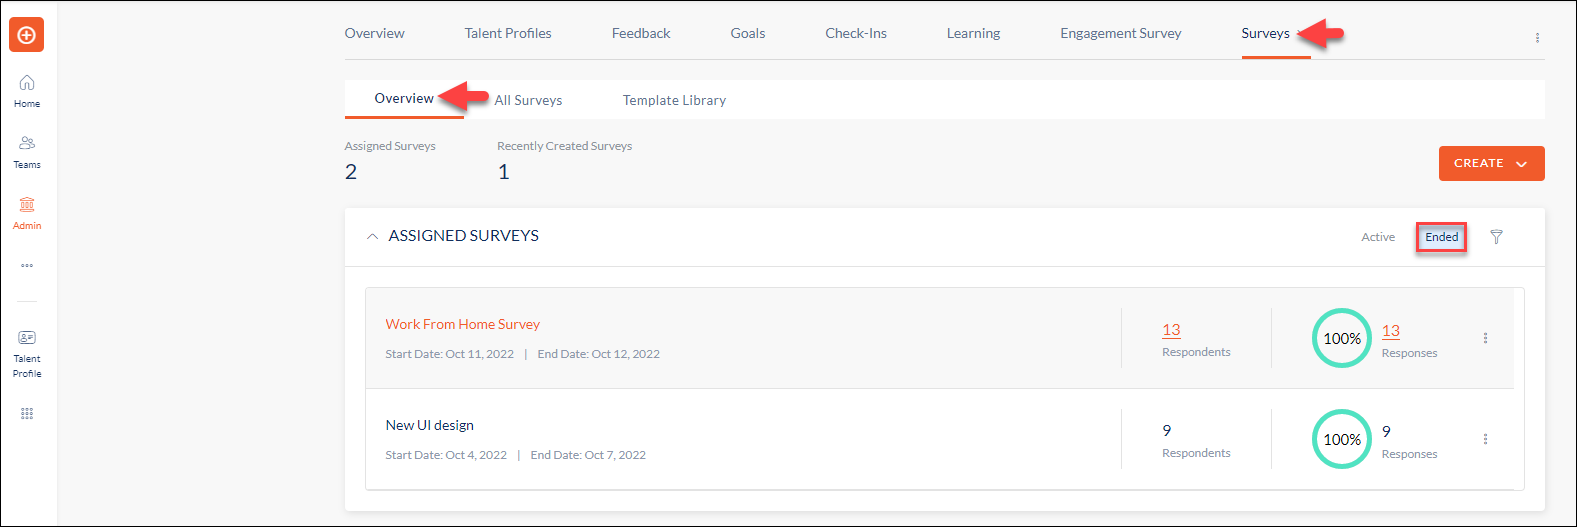Click the vertical dots menu beside top tabs

(x=1537, y=38)
